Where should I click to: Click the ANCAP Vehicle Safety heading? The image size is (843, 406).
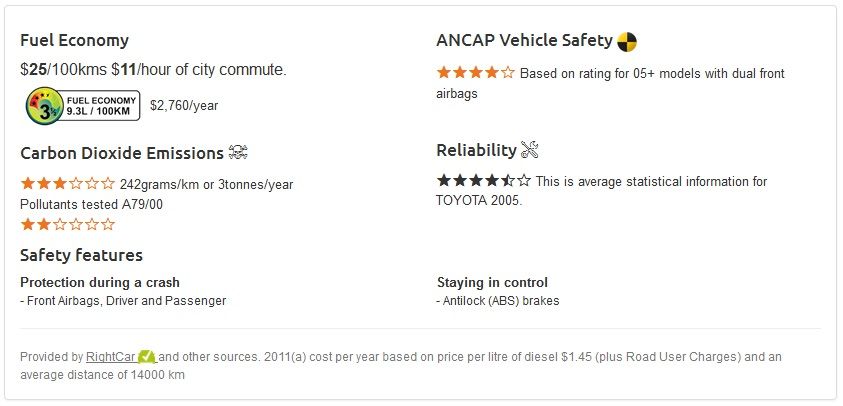524,40
